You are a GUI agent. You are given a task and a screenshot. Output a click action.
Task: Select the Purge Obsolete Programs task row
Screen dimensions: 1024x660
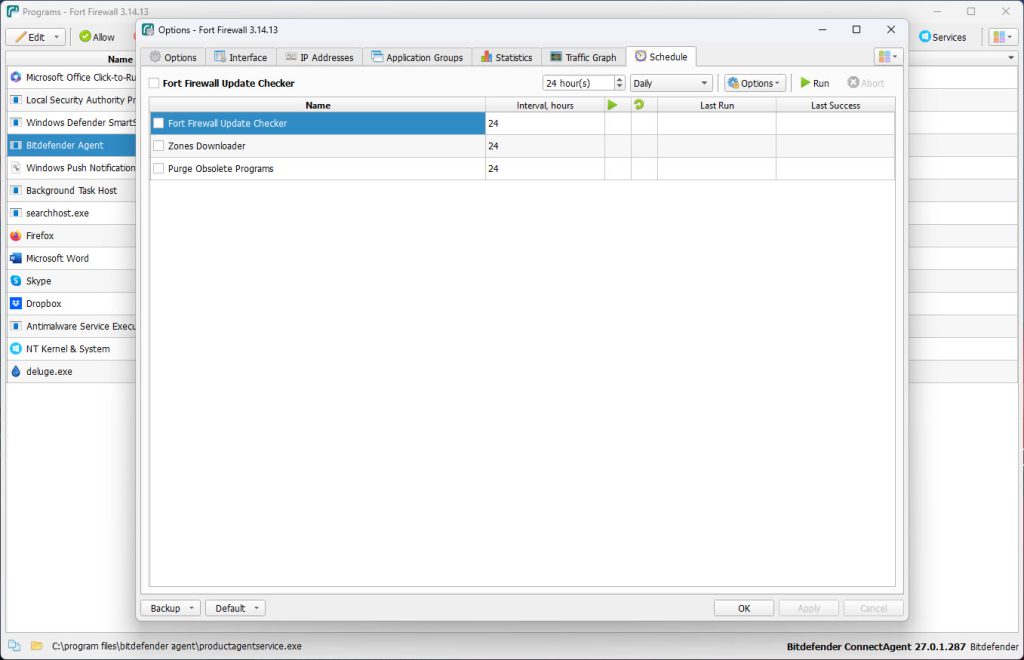(x=522, y=168)
